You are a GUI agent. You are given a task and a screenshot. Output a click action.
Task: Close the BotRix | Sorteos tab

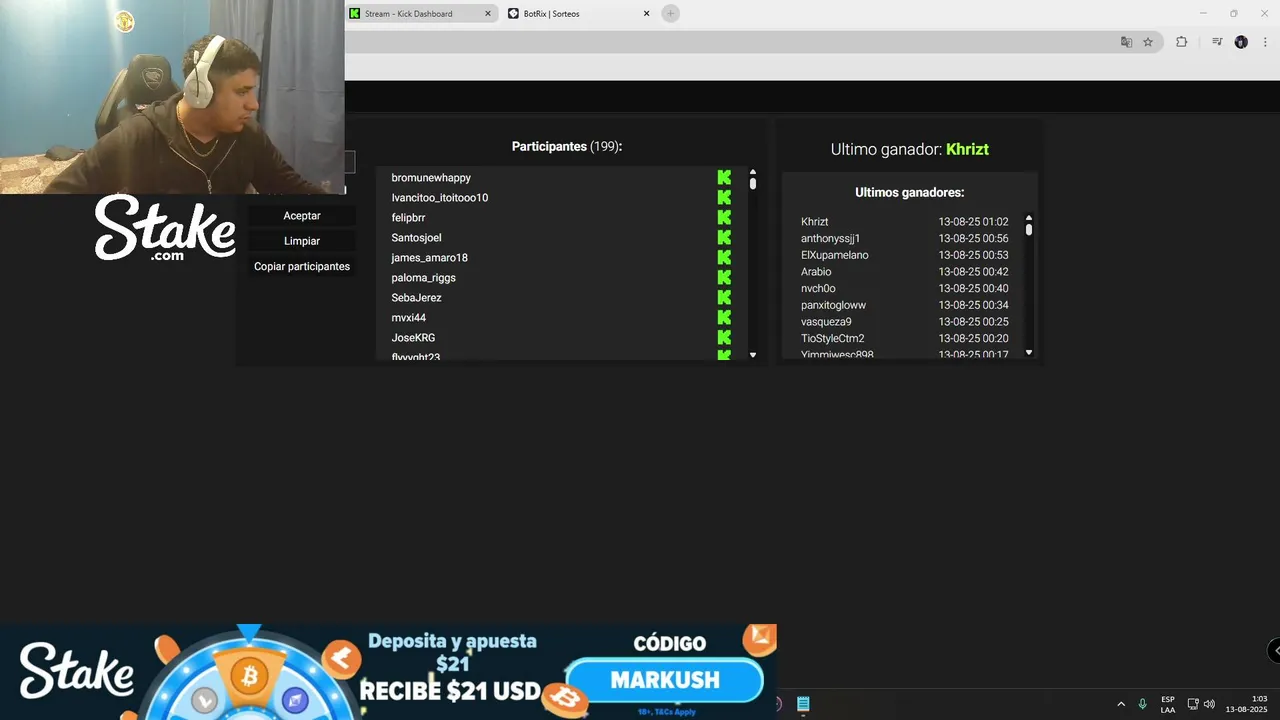(647, 14)
